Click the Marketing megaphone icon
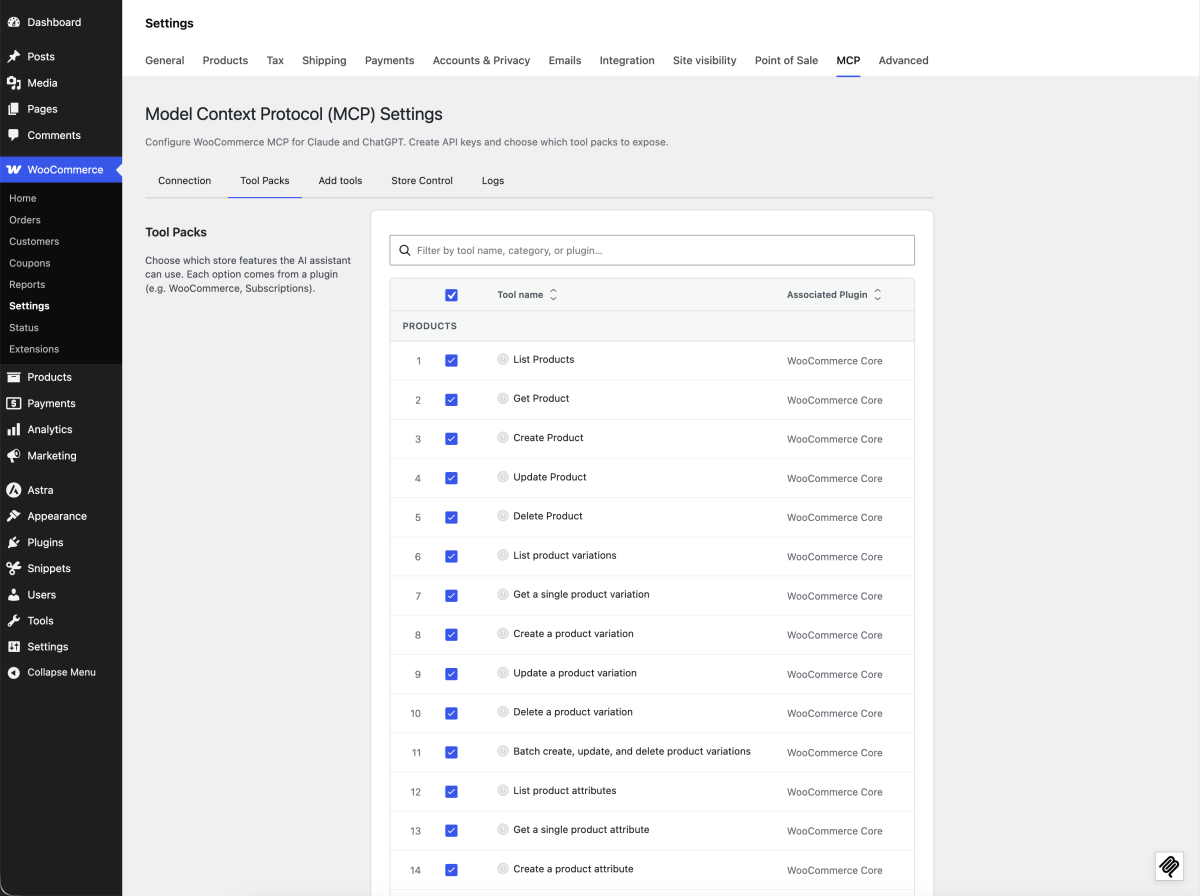The height and width of the screenshot is (896, 1200). pyautogui.click(x=14, y=455)
